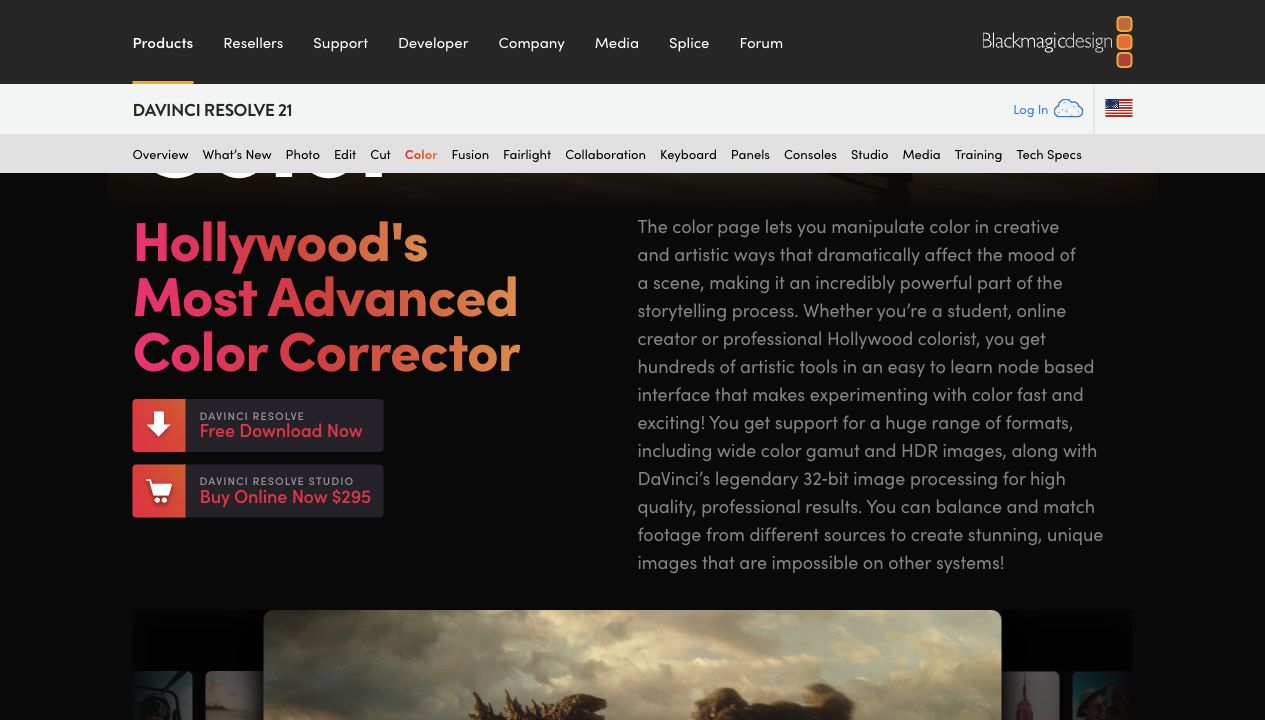This screenshot has height=720, width=1265.
Task: Open the Consoles tab
Action: [810, 154]
